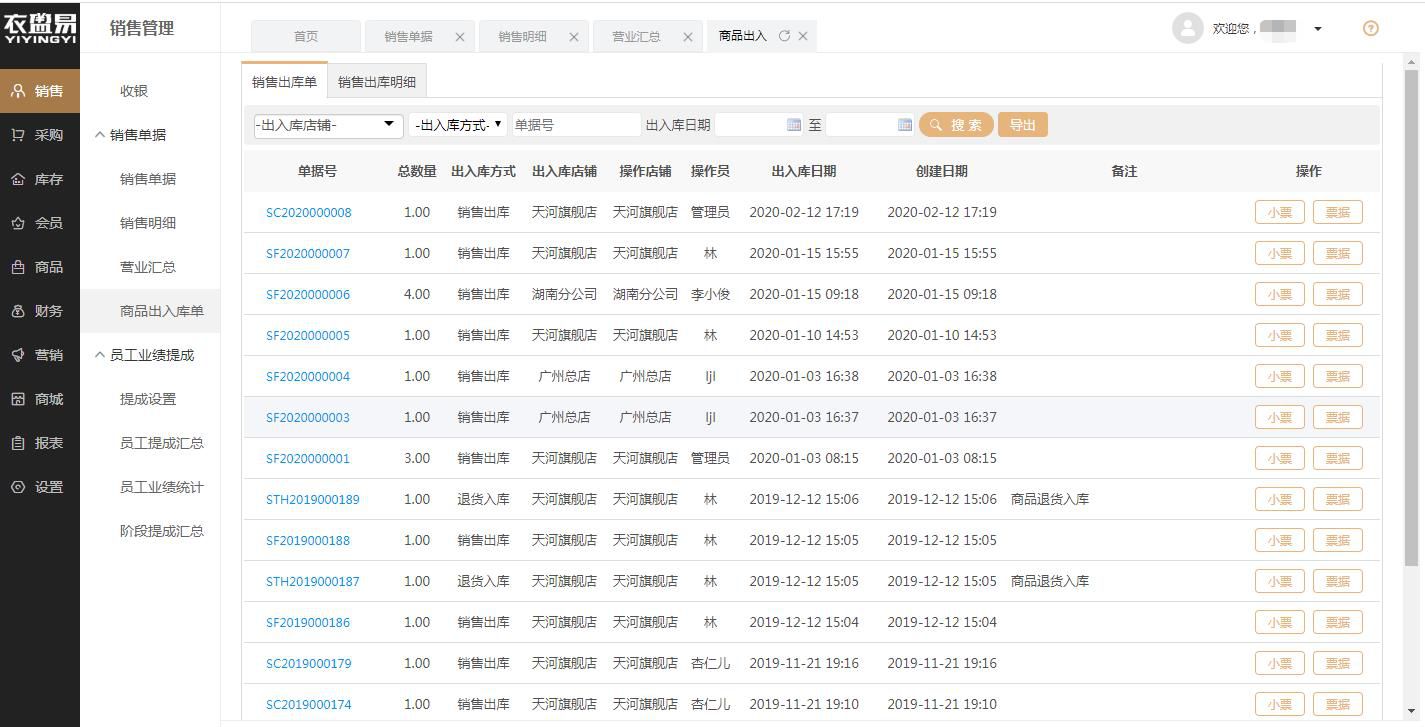Screen dimensions: 1425x727
Task: Switch to the 销售出库明细 tab
Action: pyautogui.click(x=377, y=81)
